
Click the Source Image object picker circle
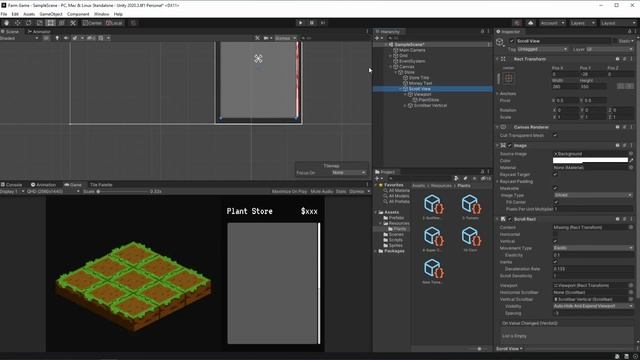point(631,154)
